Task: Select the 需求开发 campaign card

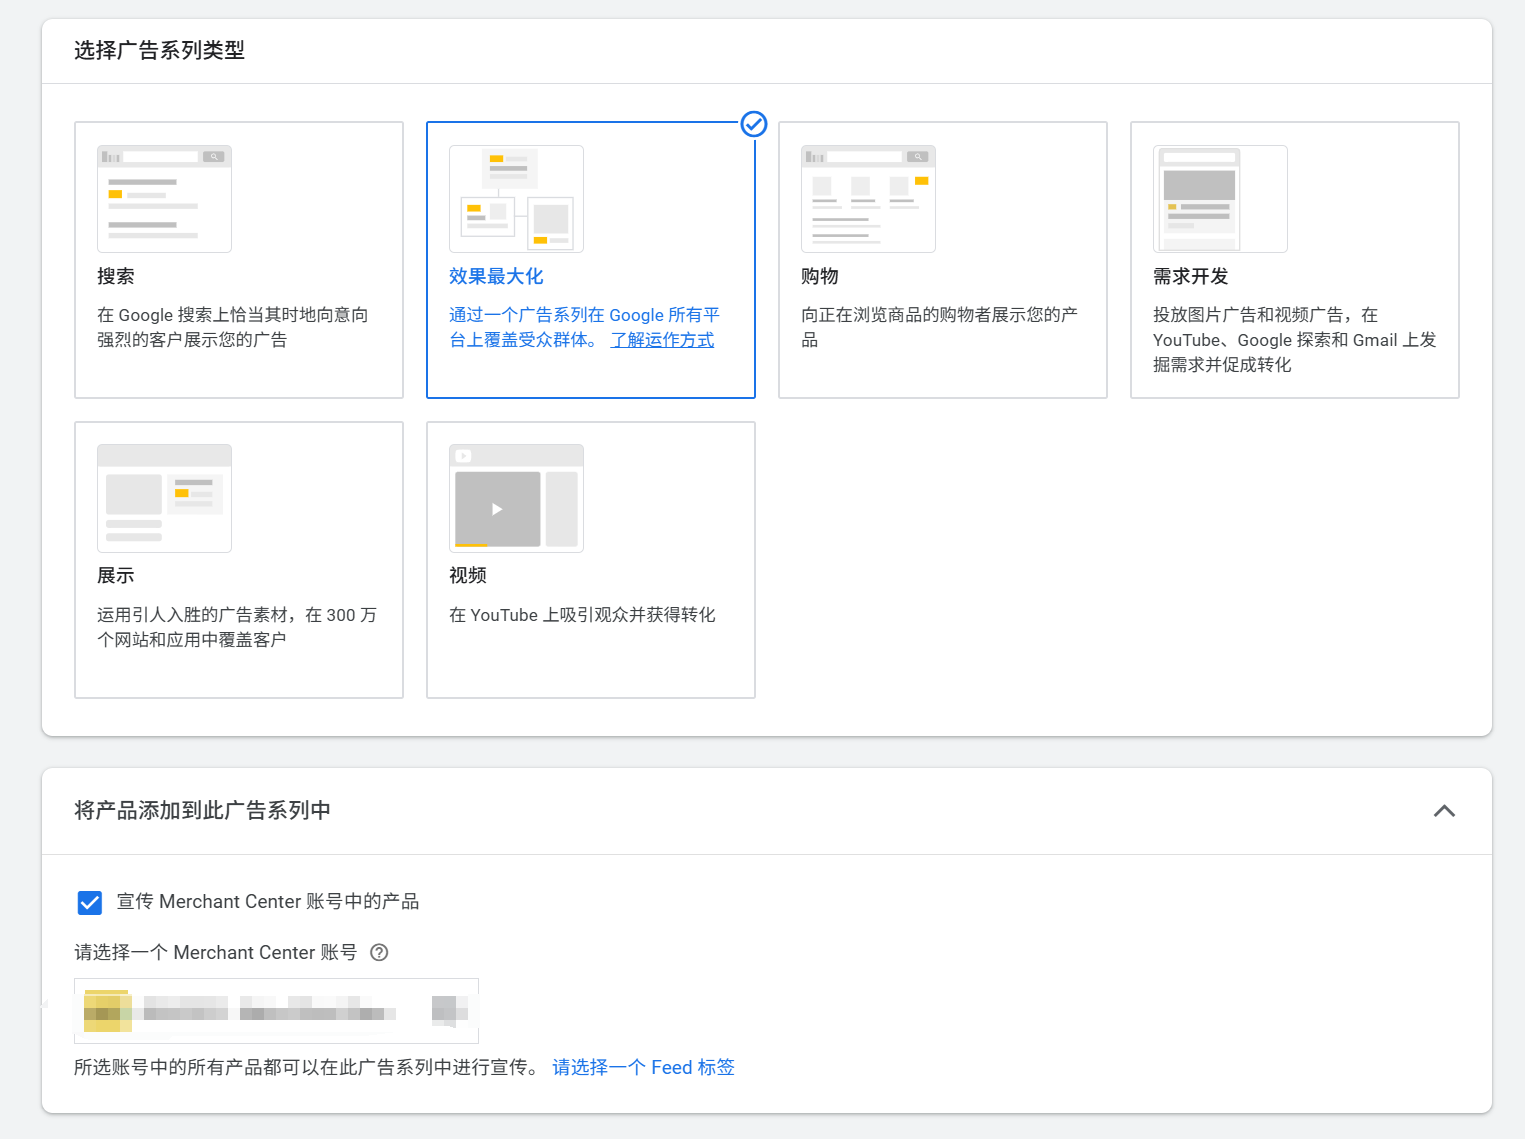Action: [1294, 260]
